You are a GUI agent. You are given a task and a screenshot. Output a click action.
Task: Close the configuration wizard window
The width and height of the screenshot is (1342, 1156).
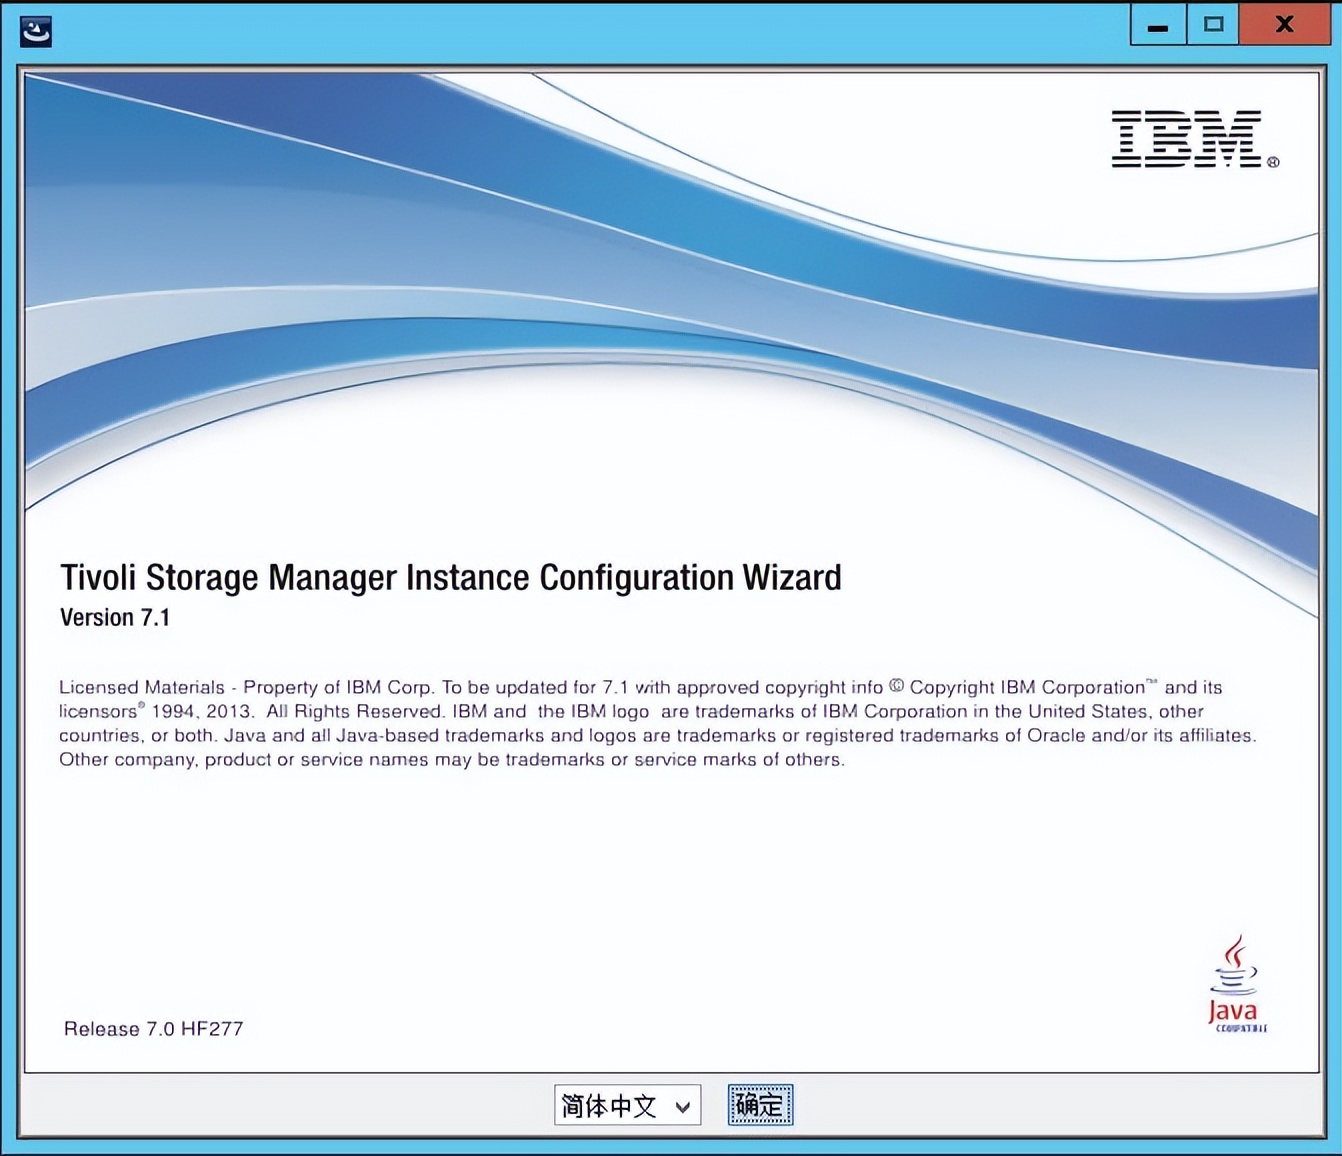tap(1285, 25)
